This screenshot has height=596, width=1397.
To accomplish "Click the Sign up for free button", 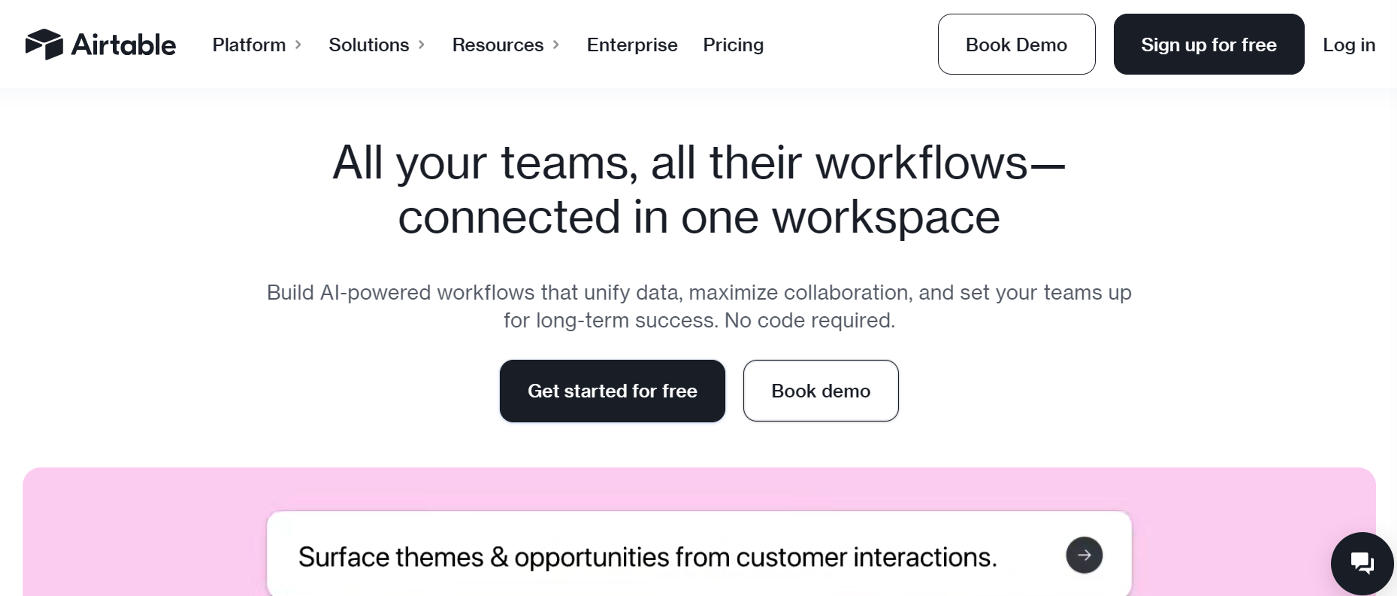I will [x=1208, y=45].
